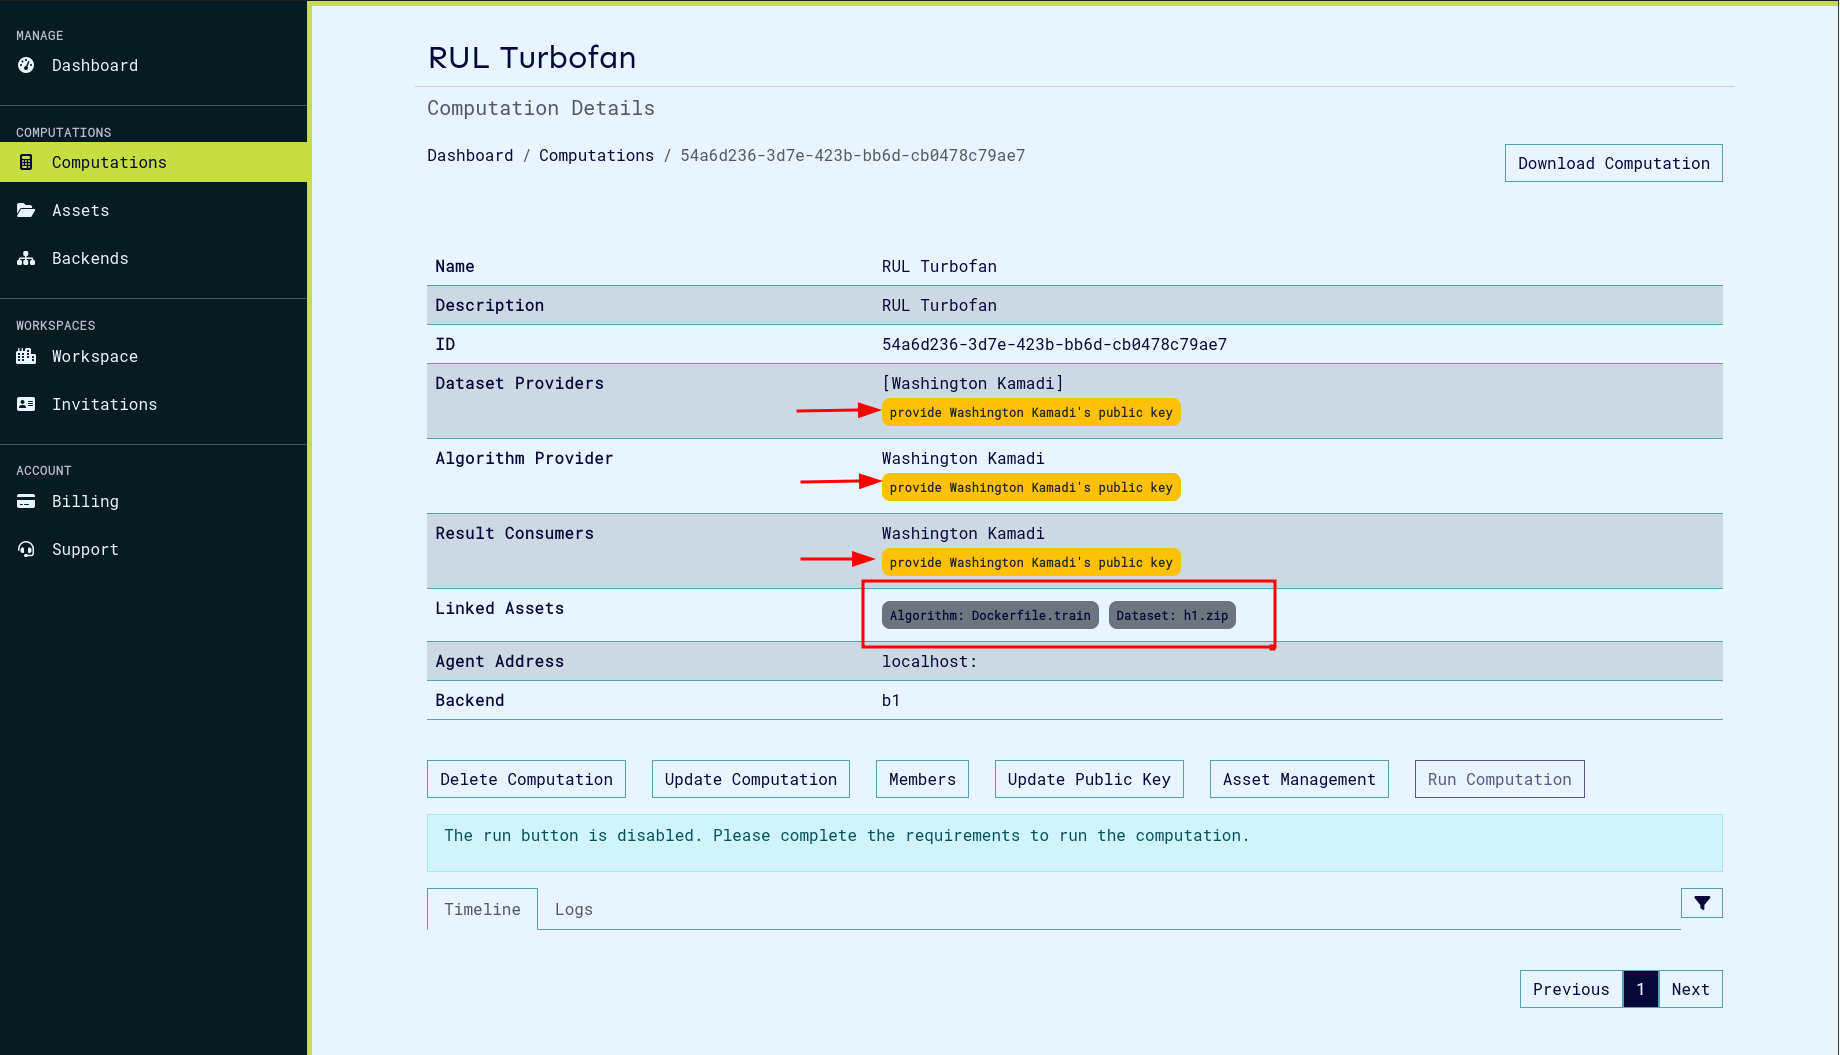This screenshot has height=1055, width=1840.
Task: Select Computations in the sidebar
Action: point(153,162)
